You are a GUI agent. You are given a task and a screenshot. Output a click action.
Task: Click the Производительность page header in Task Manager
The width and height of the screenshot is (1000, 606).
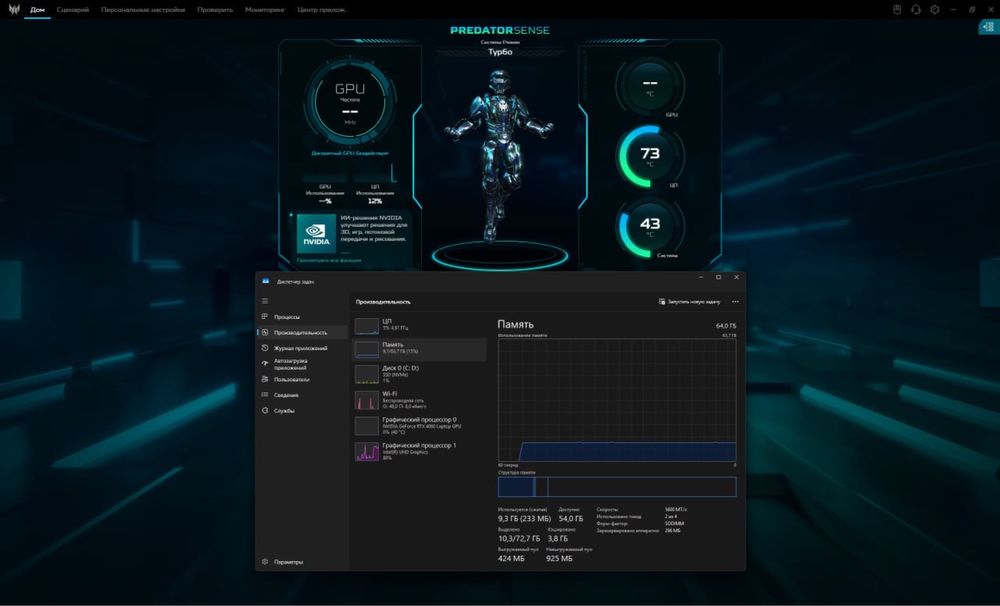[383, 302]
